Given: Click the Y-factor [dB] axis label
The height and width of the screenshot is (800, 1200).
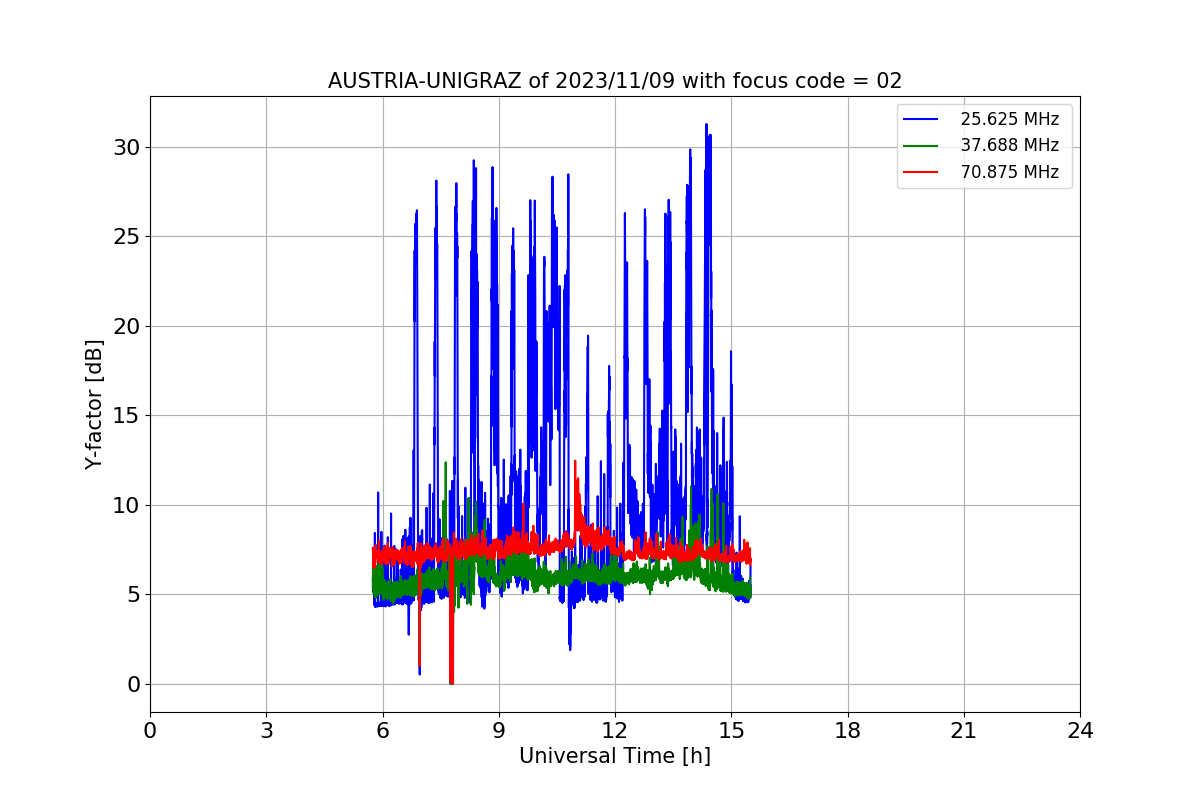Looking at the screenshot, I should [x=94, y=404].
